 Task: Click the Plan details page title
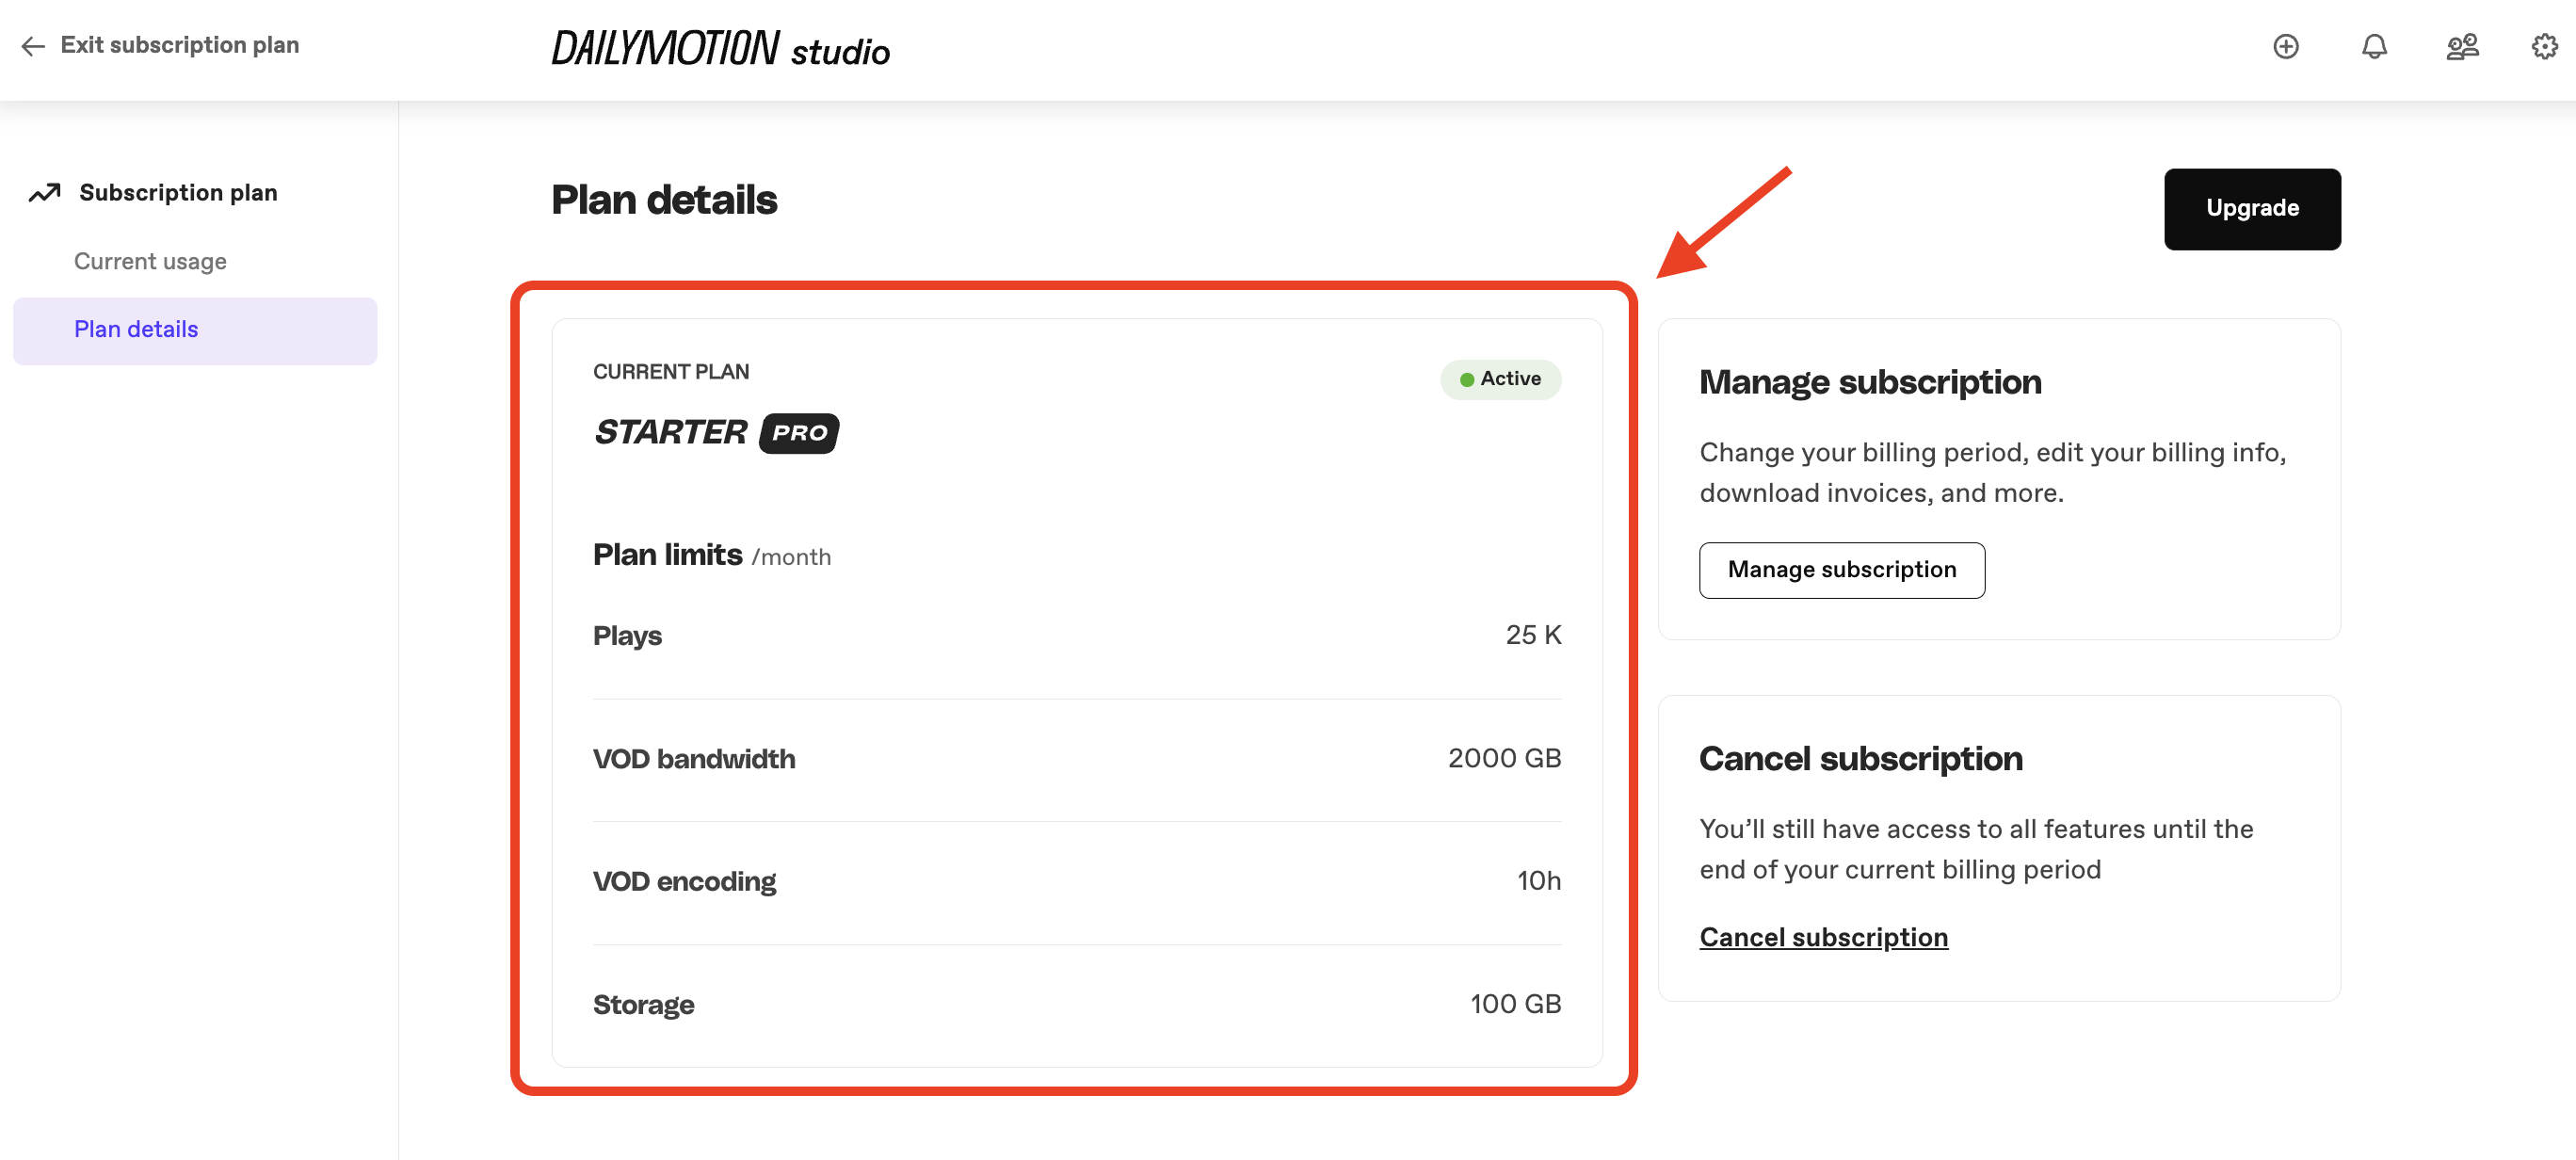click(664, 200)
